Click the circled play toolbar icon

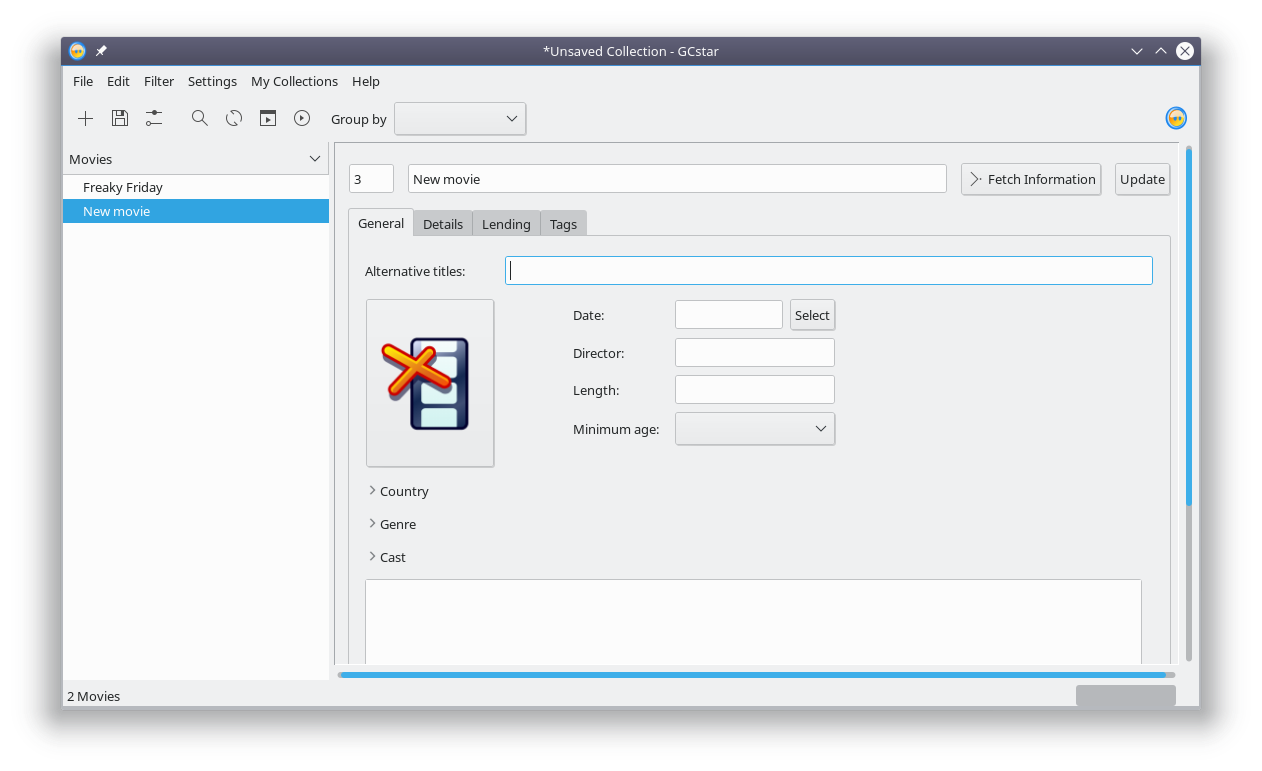pos(302,119)
